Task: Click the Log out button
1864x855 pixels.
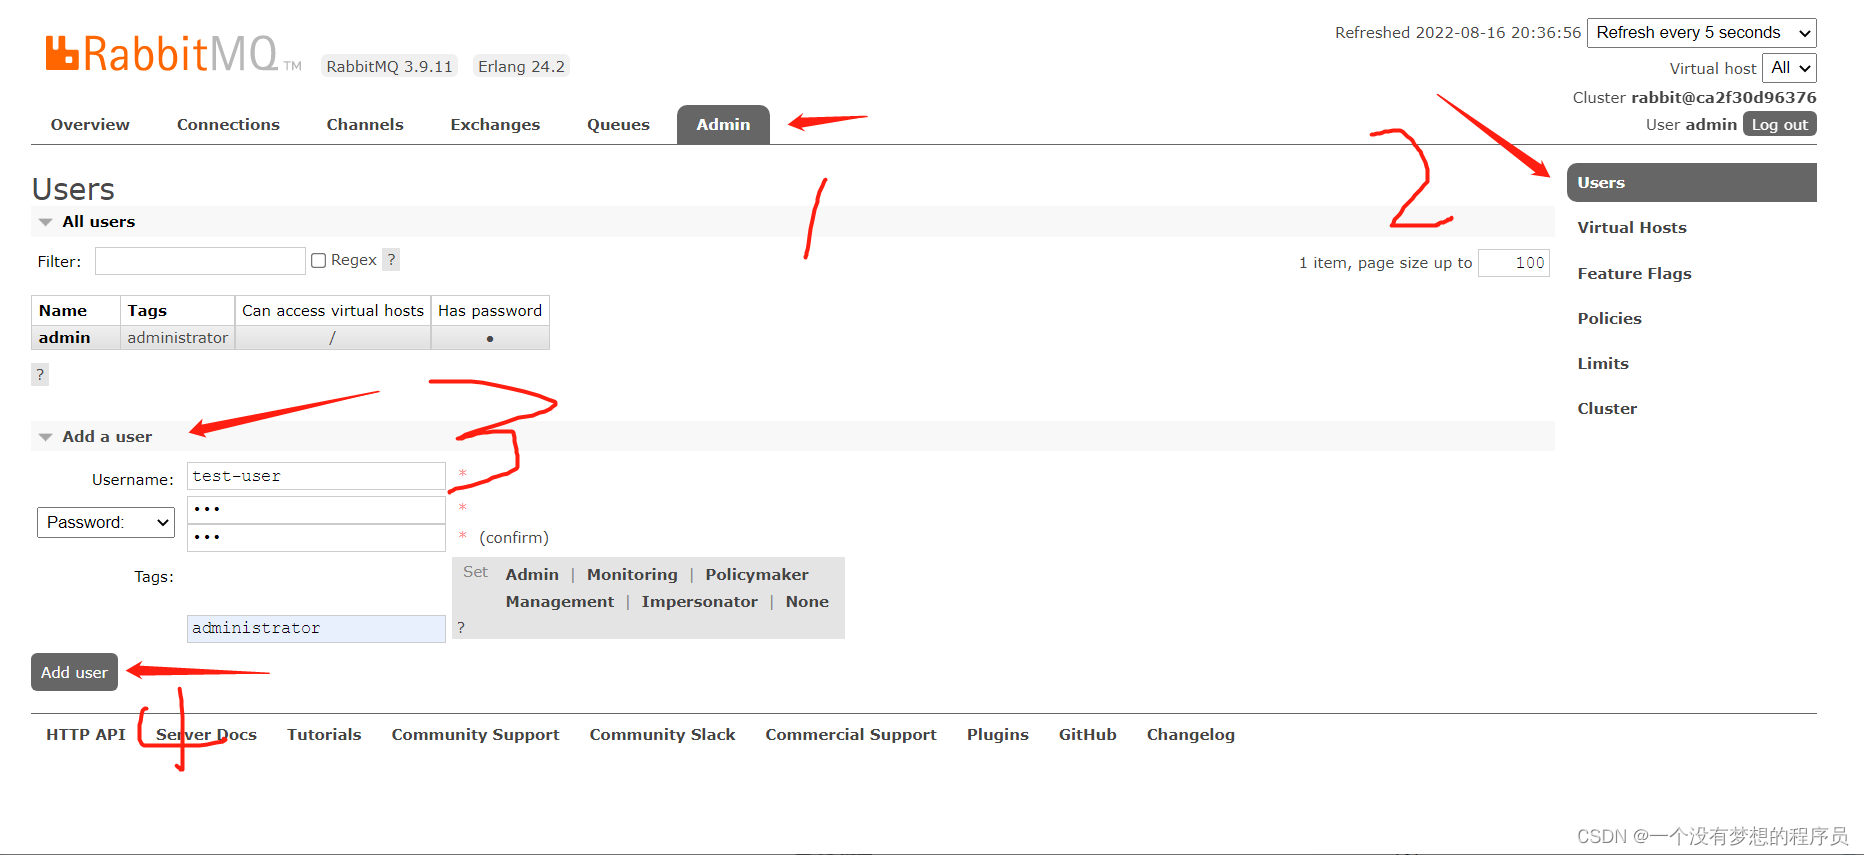Action: coord(1779,124)
